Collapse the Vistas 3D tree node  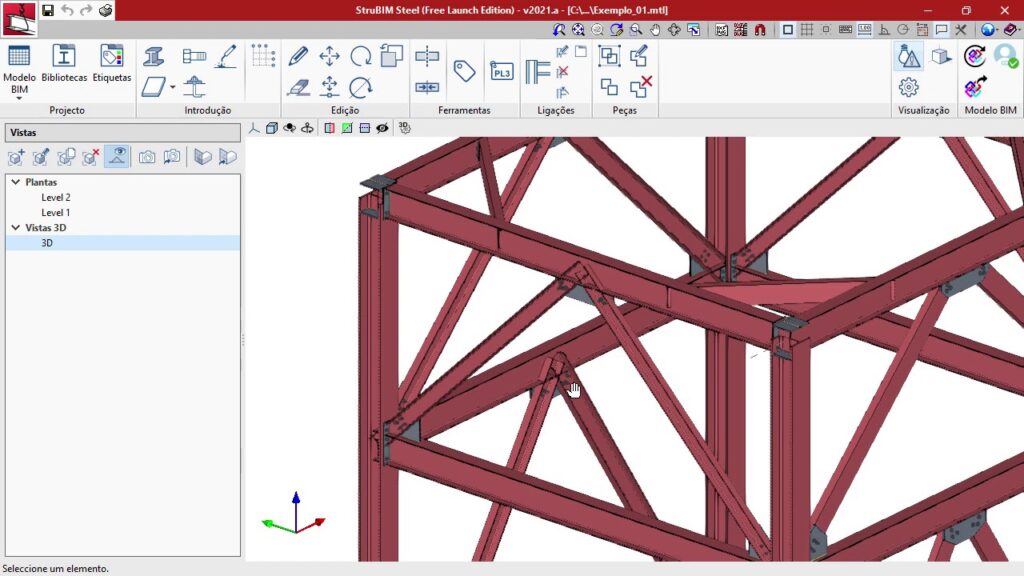(x=16, y=227)
